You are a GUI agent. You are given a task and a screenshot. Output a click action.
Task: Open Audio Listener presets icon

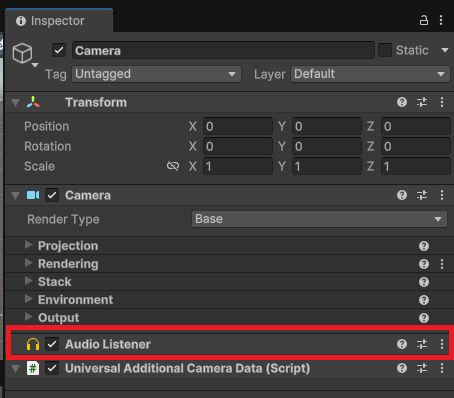(422, 344)
